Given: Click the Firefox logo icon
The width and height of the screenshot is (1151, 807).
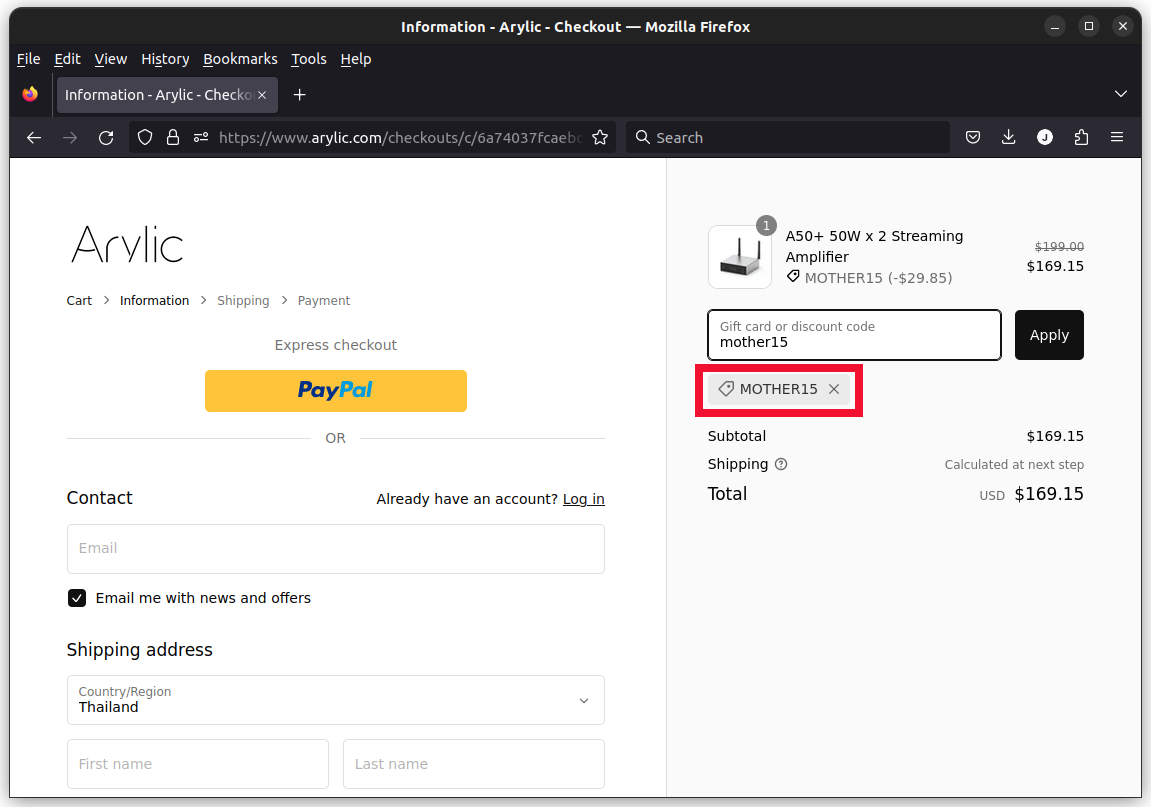Looking at the screenshot, I should (x=30, y=95).
